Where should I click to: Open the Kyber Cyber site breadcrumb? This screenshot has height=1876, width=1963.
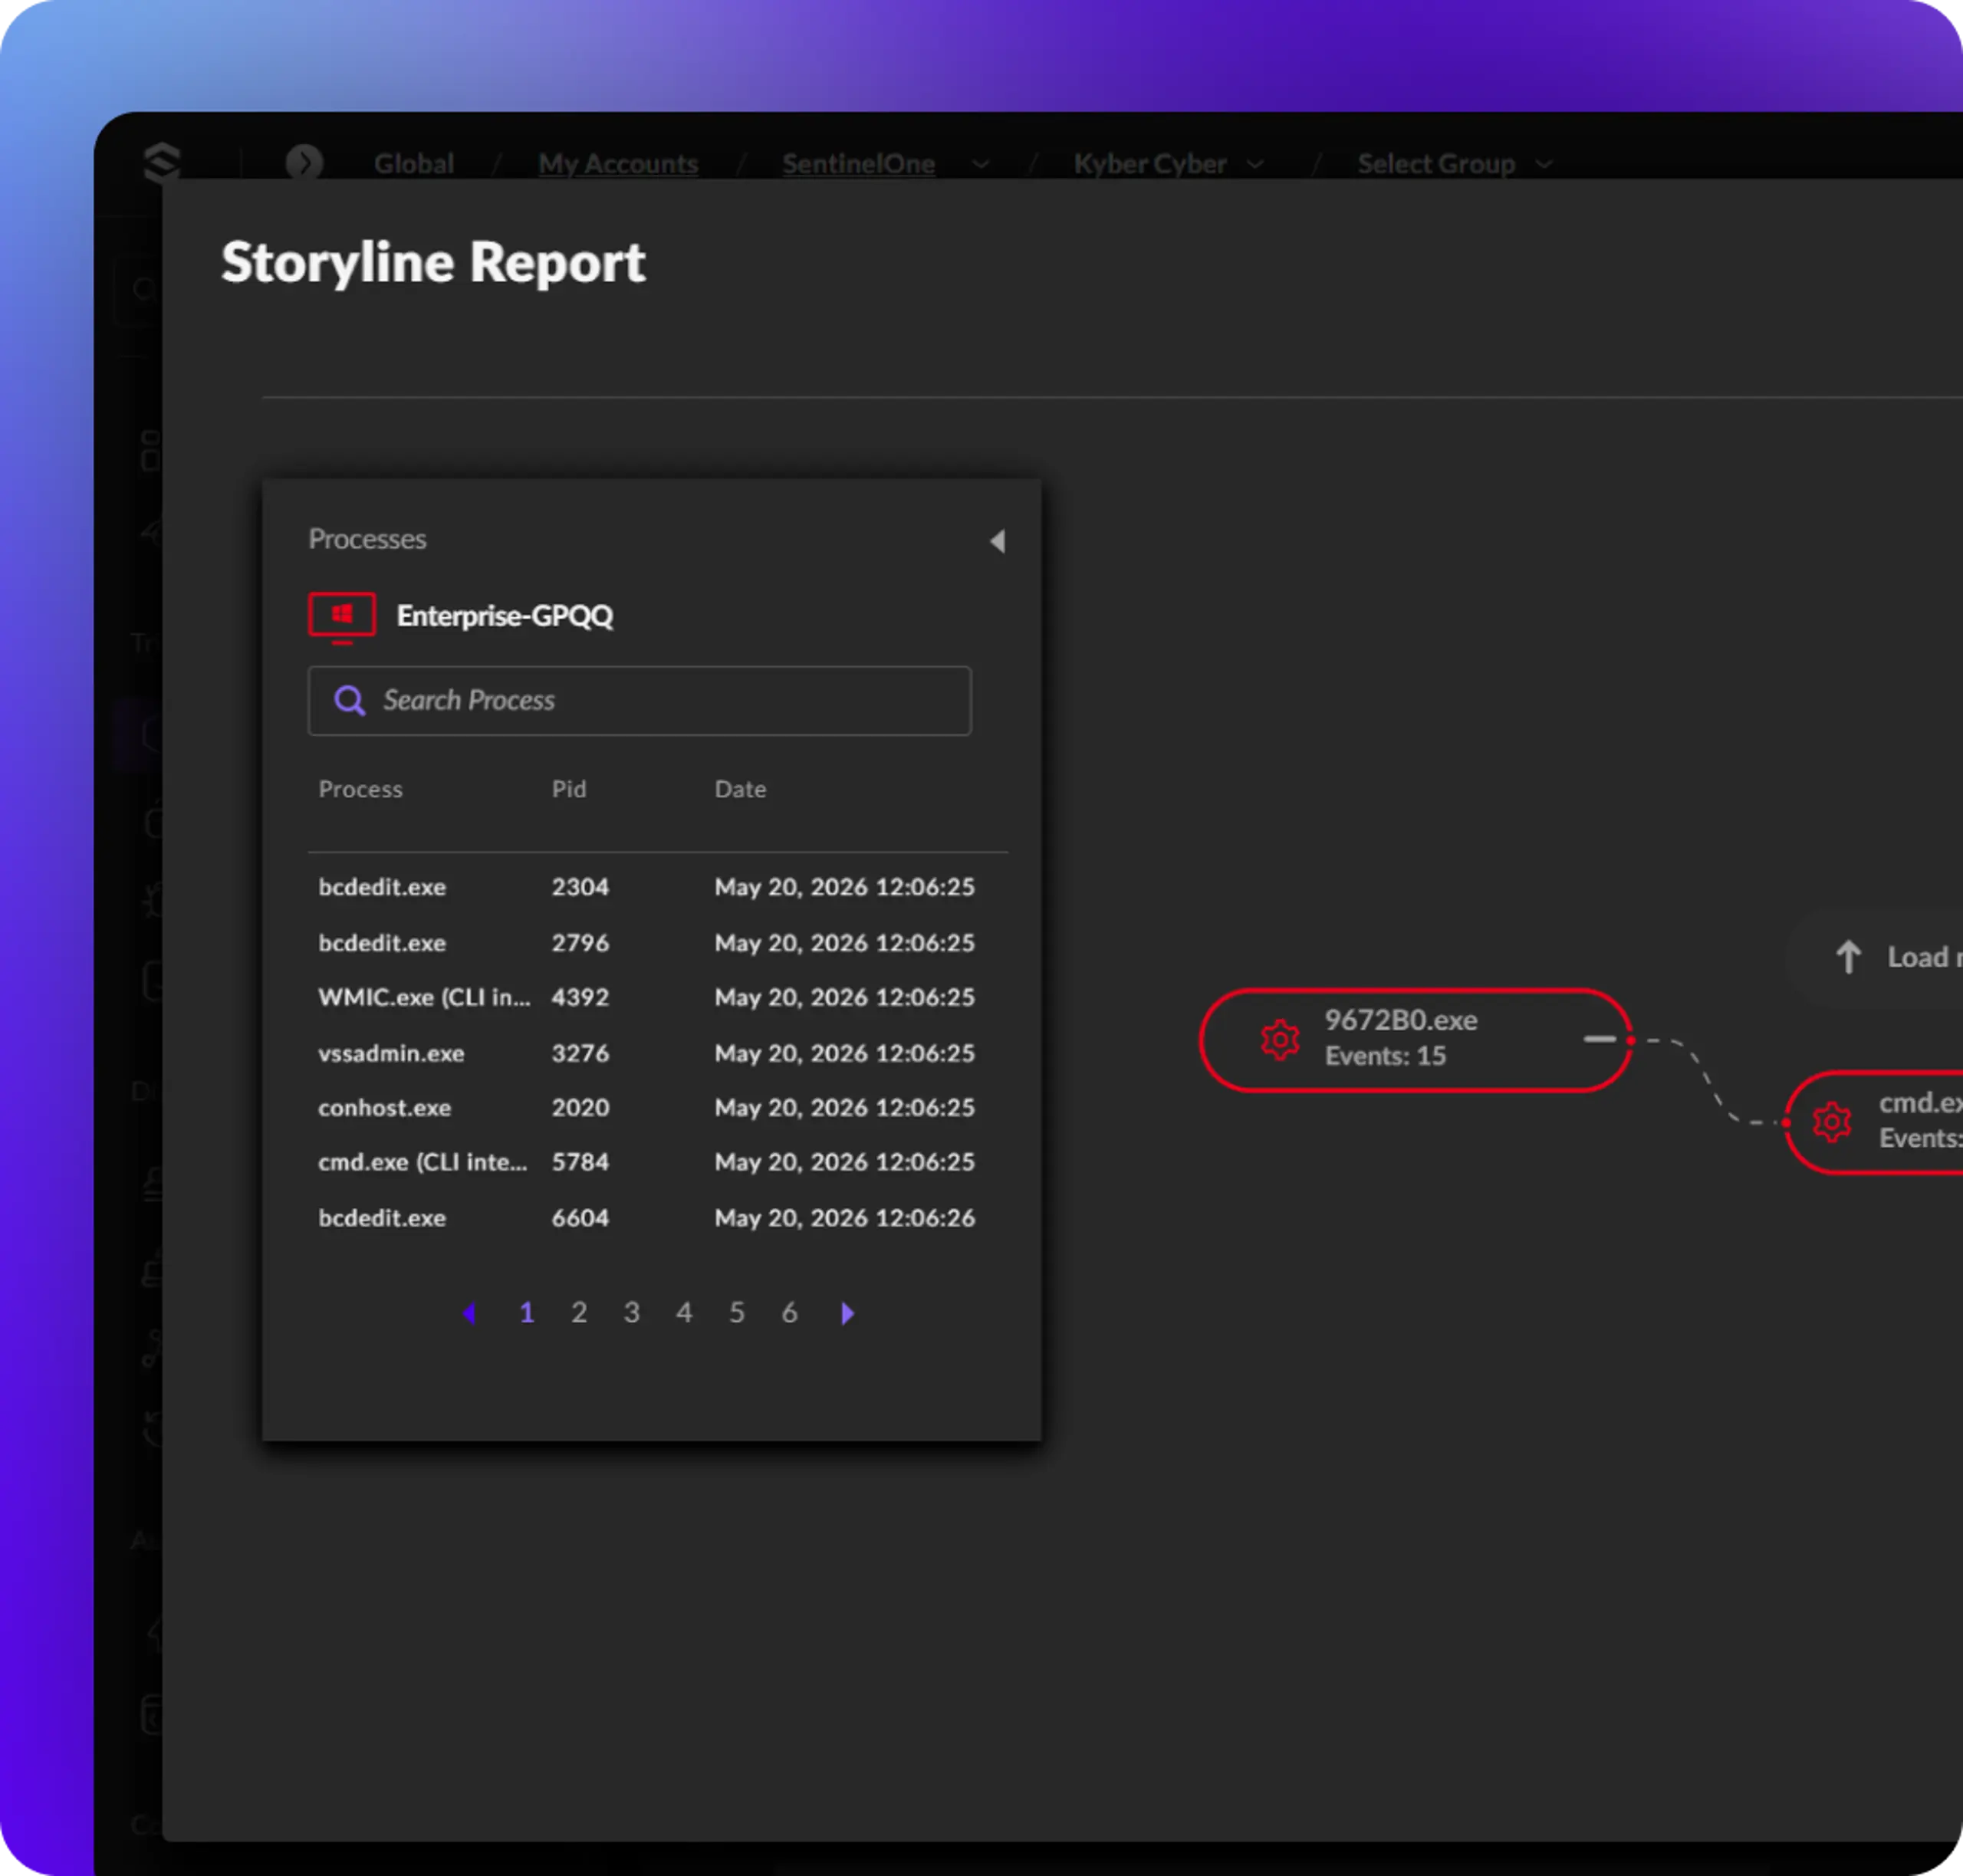point(1150,163)
